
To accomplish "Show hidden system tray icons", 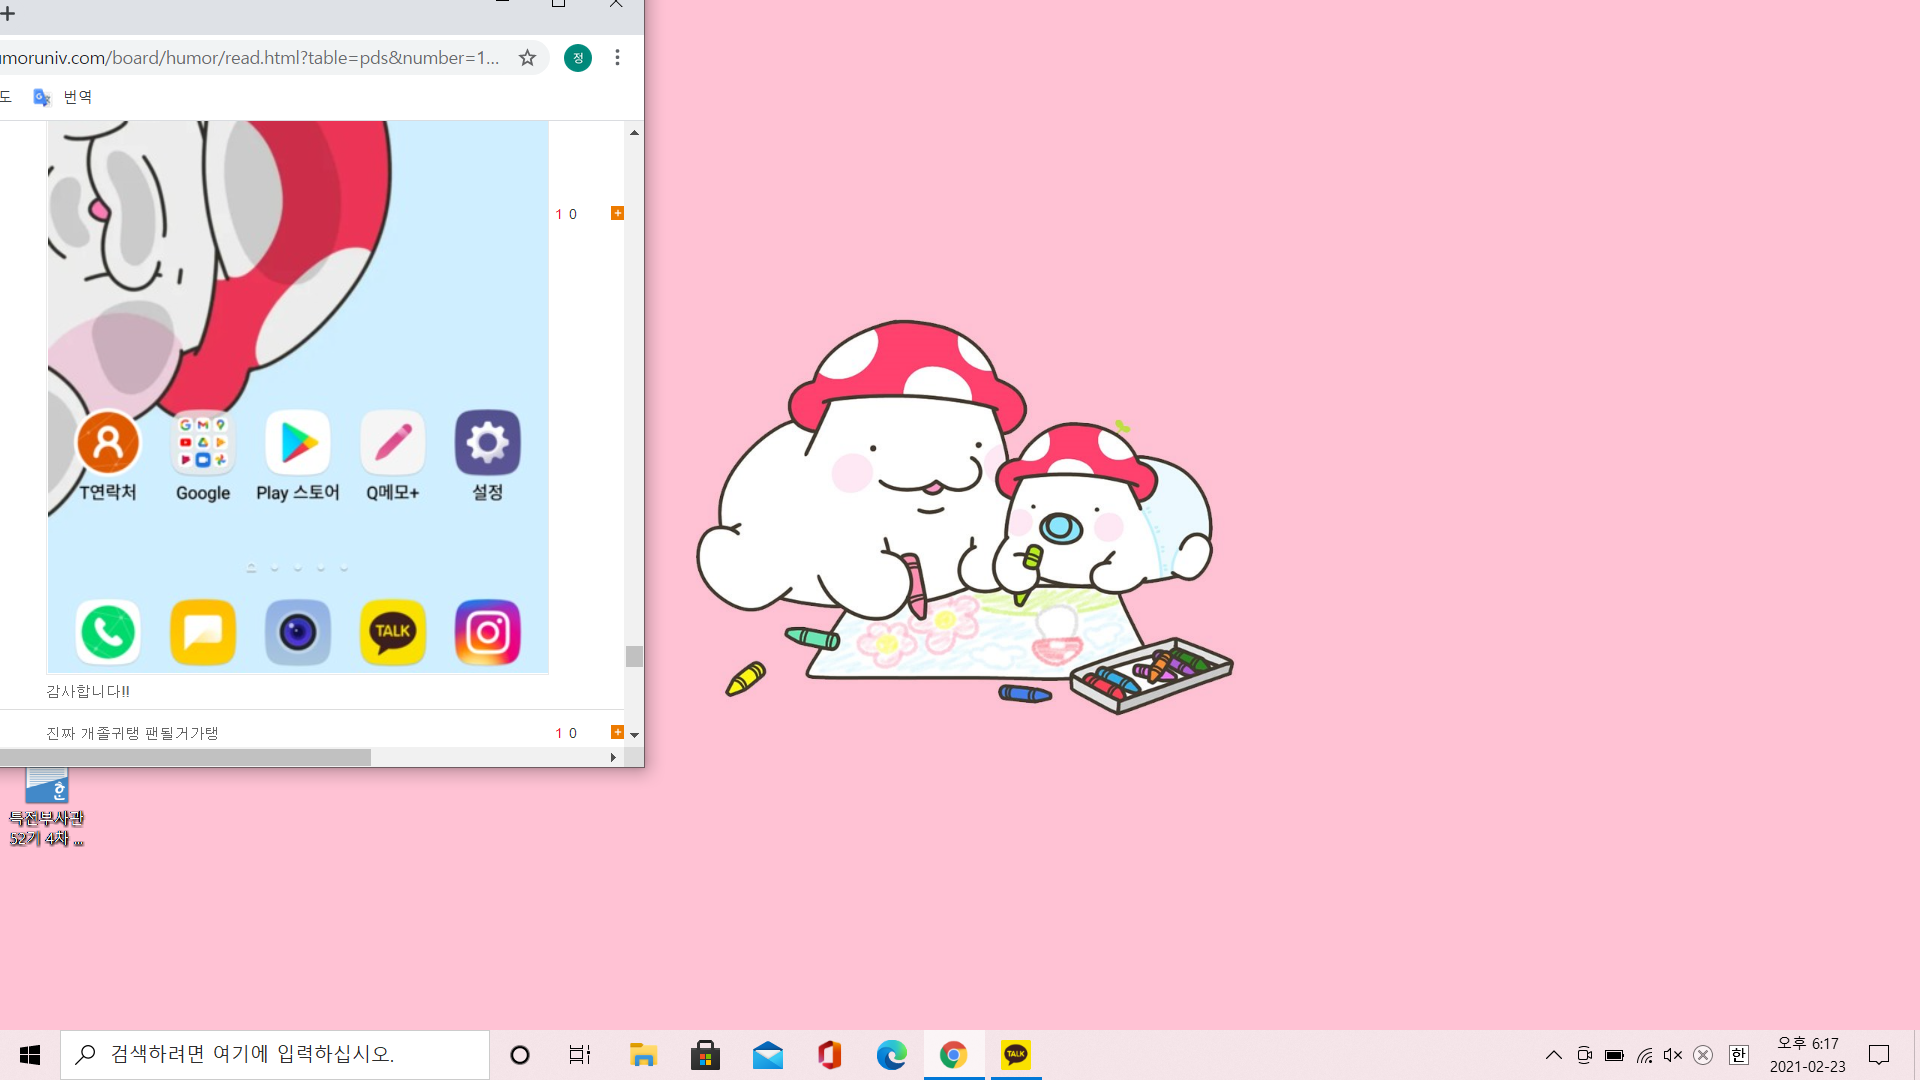I will click(x=1553, y=1055).
